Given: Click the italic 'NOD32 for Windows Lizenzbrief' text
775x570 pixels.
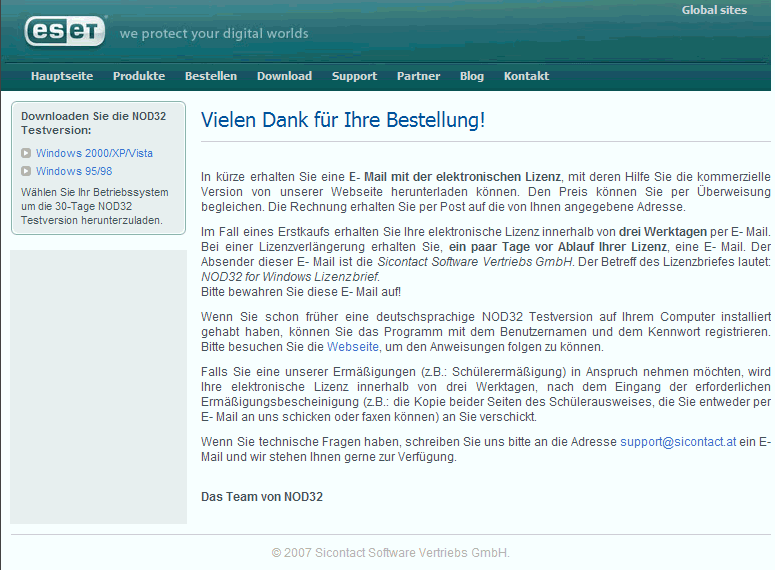Looking at the screenshot, I should coord(290,277).
